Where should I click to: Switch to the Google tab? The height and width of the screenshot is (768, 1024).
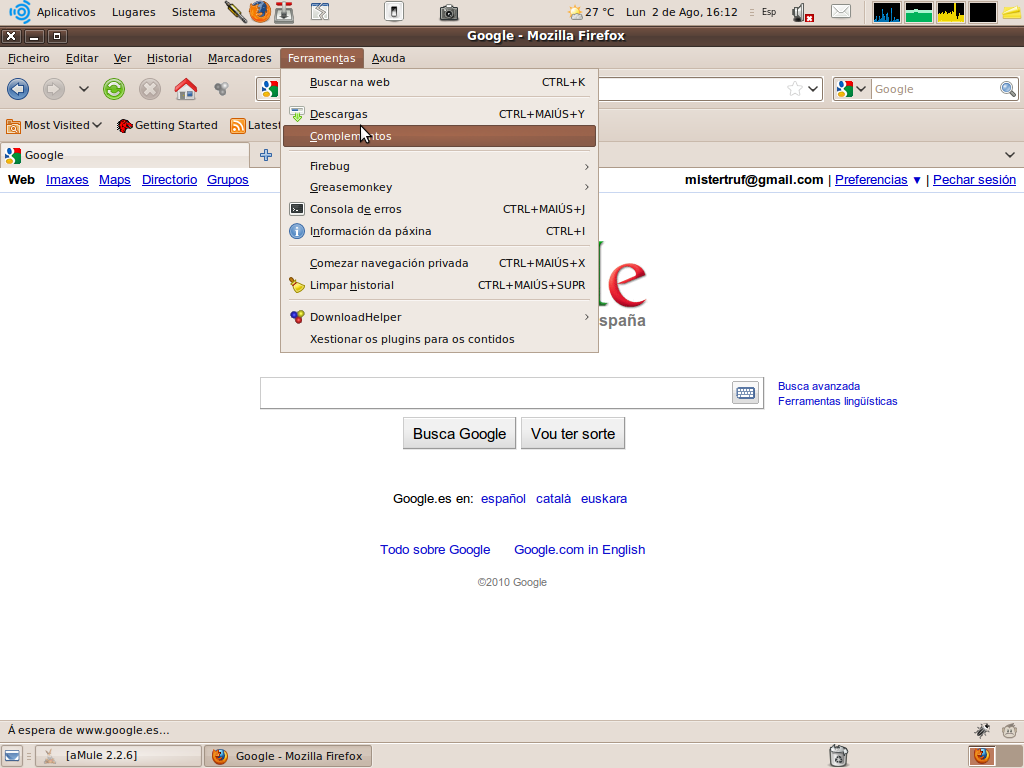125,155
